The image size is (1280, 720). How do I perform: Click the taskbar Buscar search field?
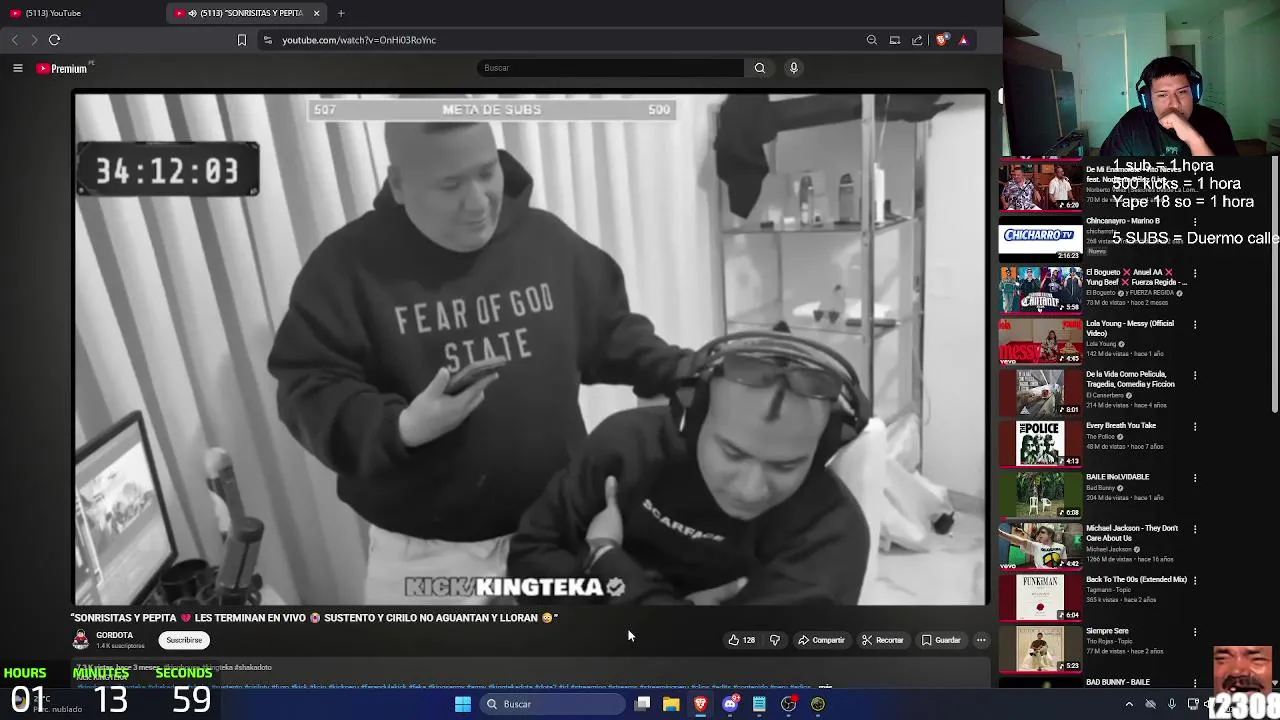coord(552,704)
